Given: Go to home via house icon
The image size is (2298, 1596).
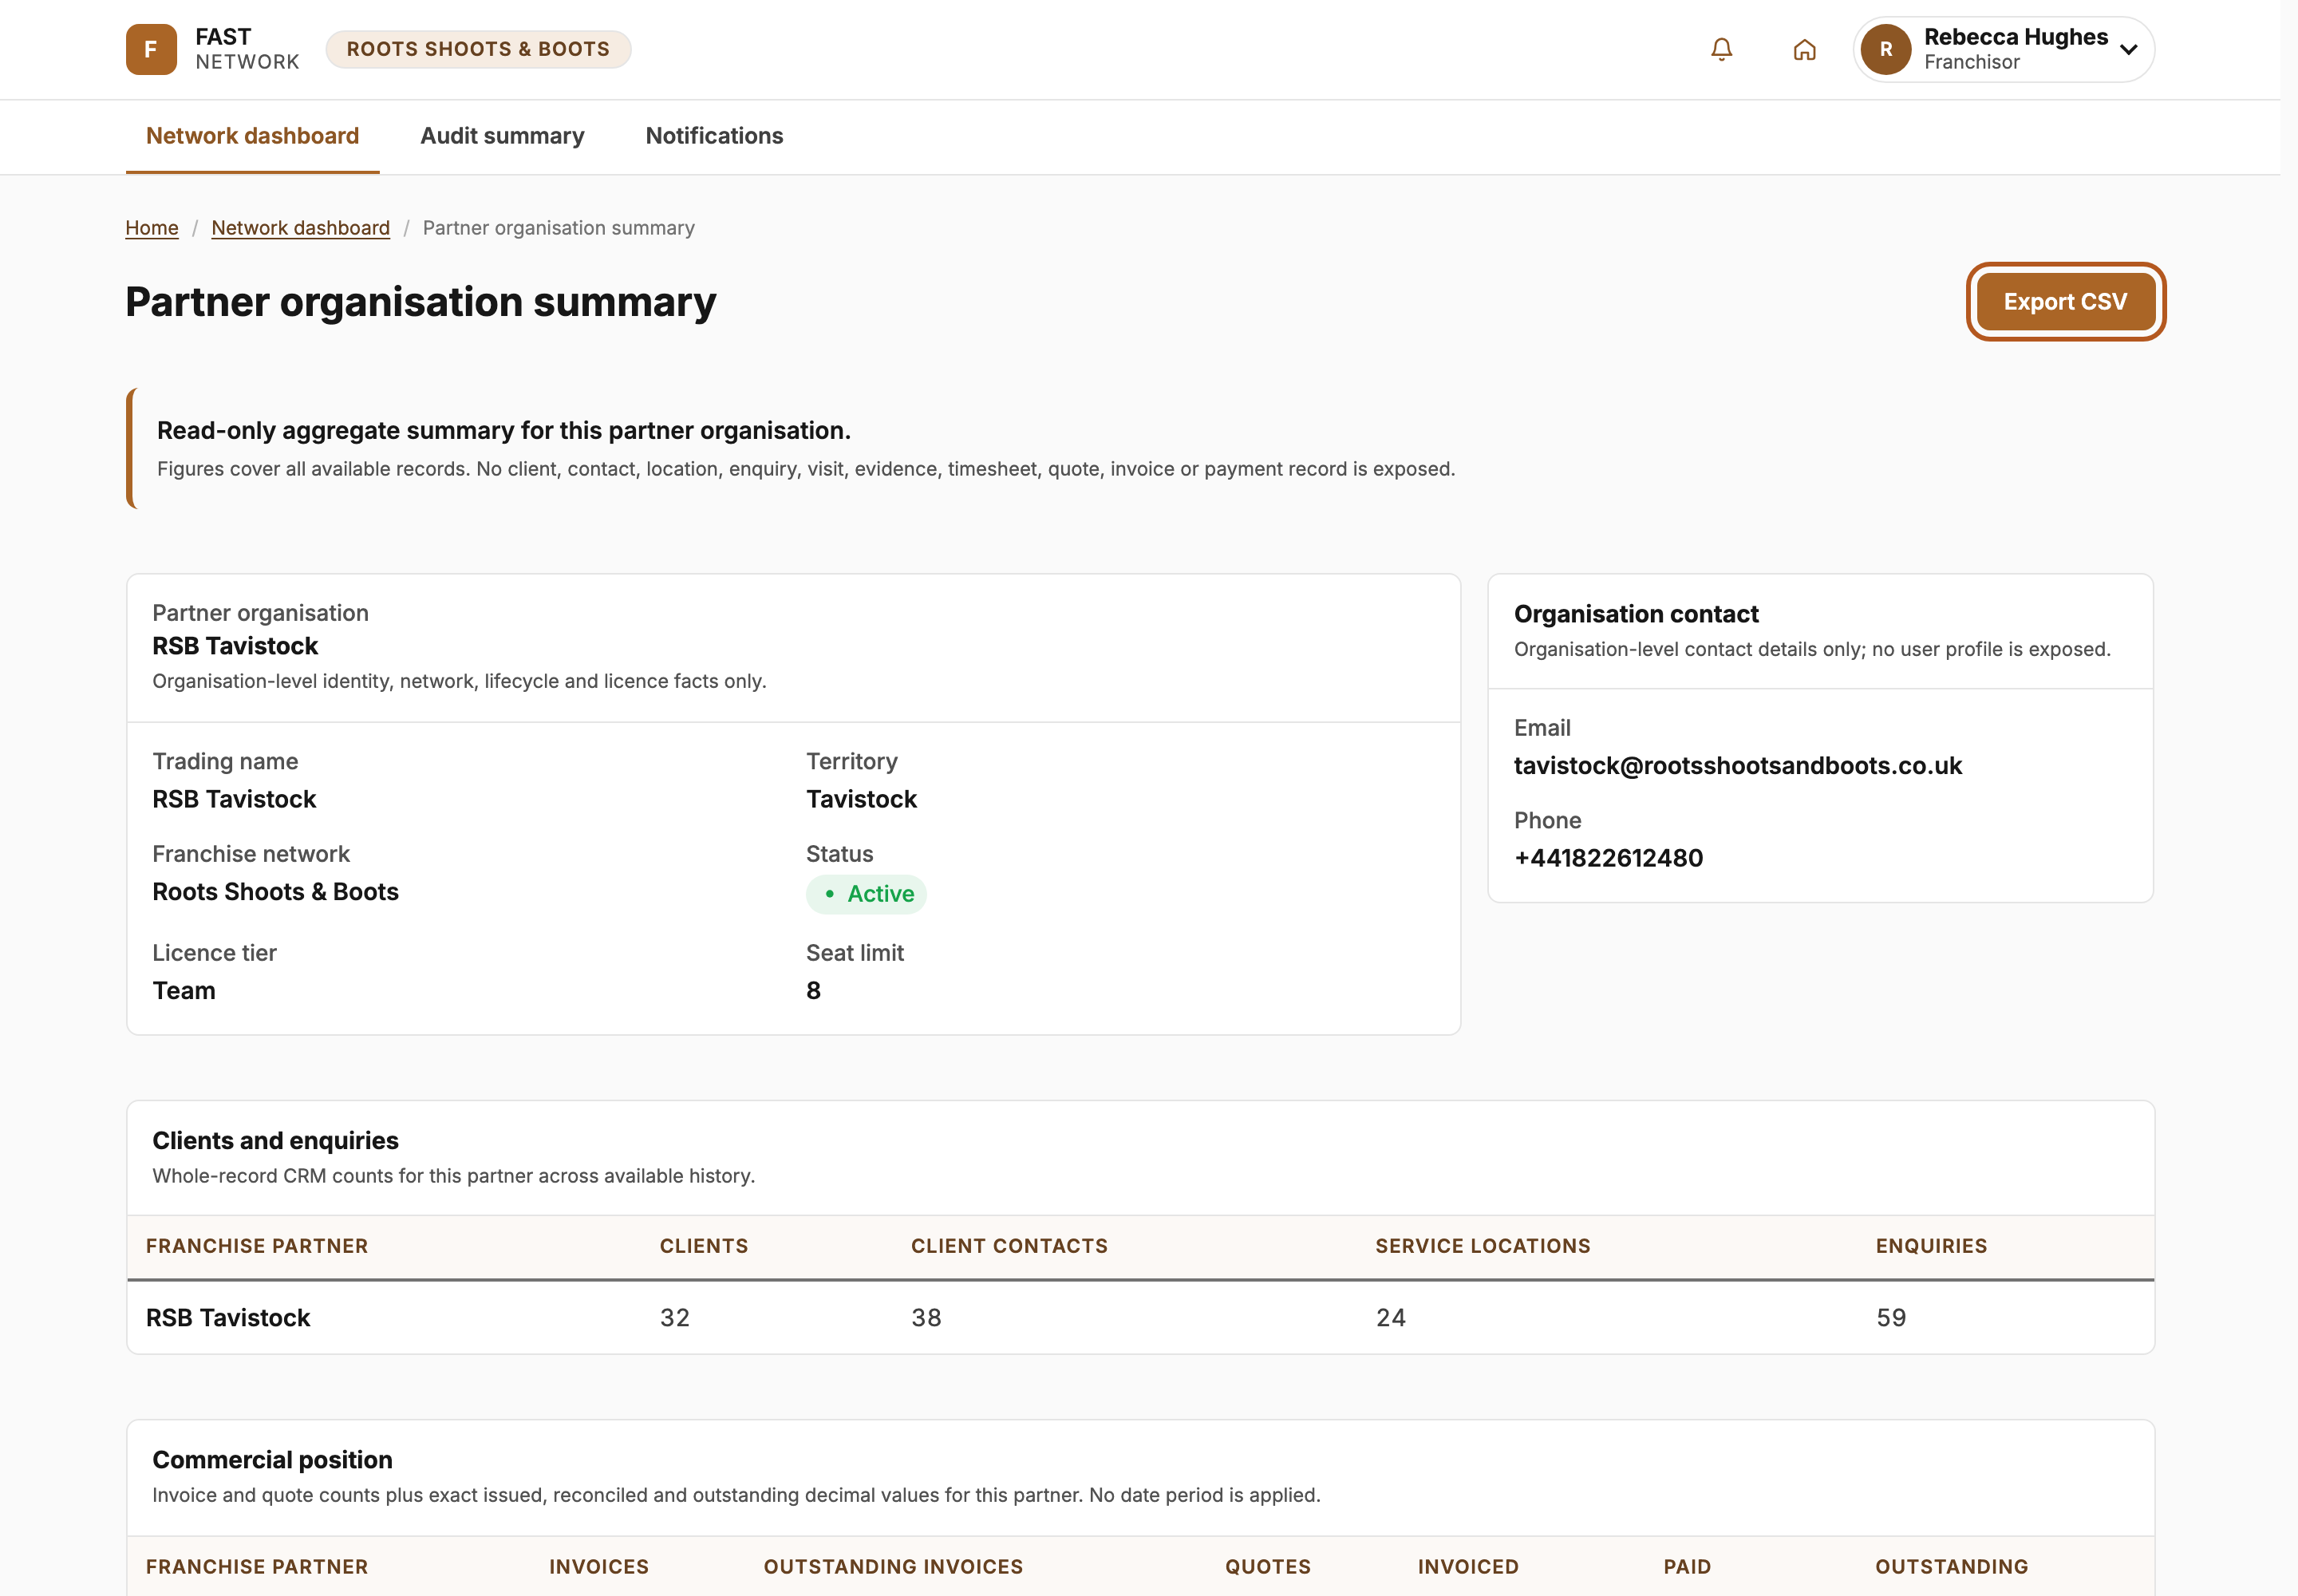Looking at the screenshot, I should pyautogui.click(x=1804, y=49).
